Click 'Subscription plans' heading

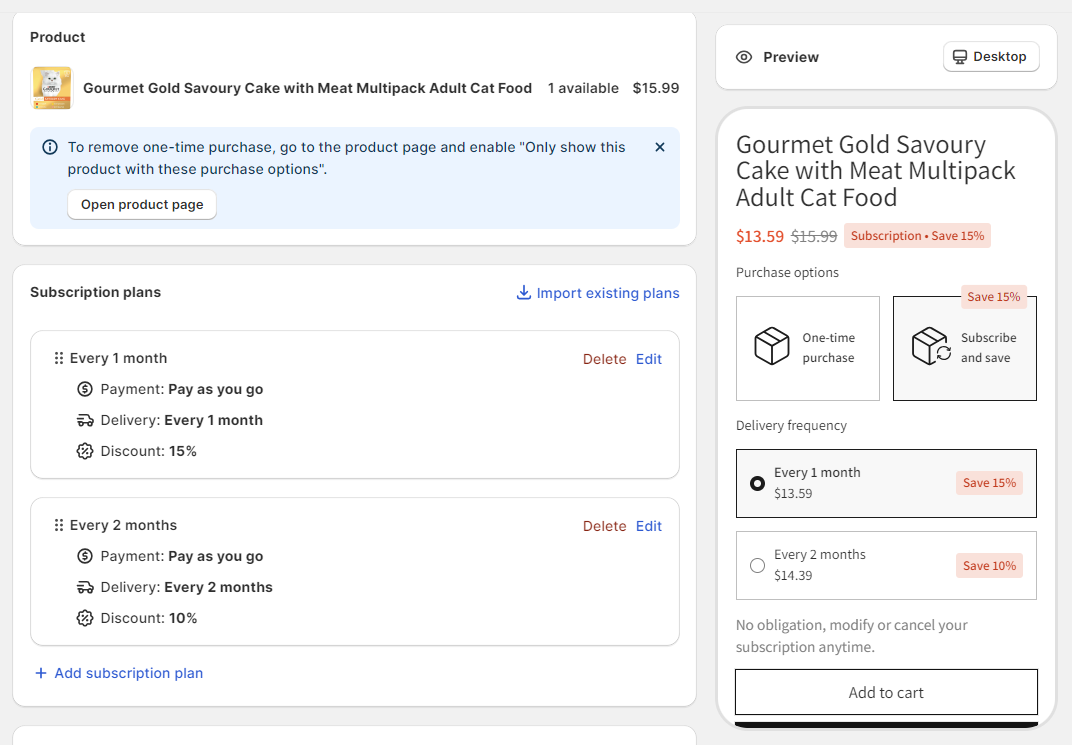(96, 292)
